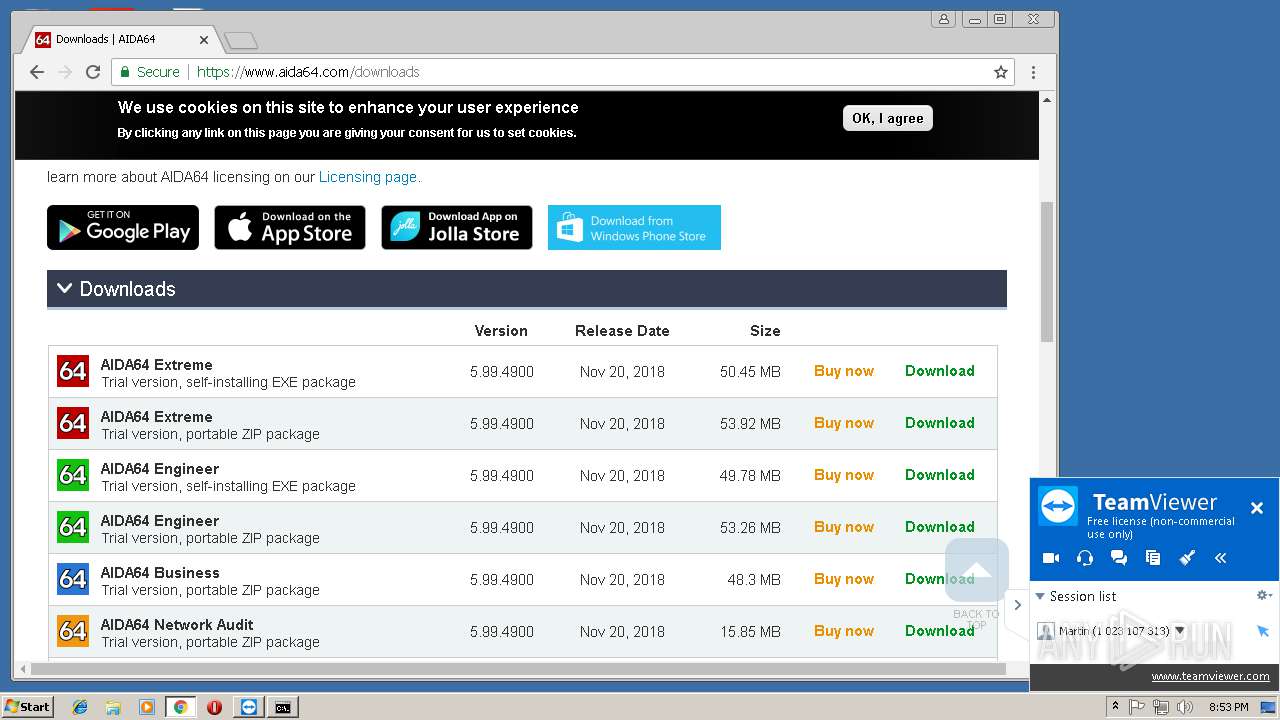The height and width of the screenshot is (720, 1280).
Task: Click the Back to Top arrow button
Action: pos(977,570)
